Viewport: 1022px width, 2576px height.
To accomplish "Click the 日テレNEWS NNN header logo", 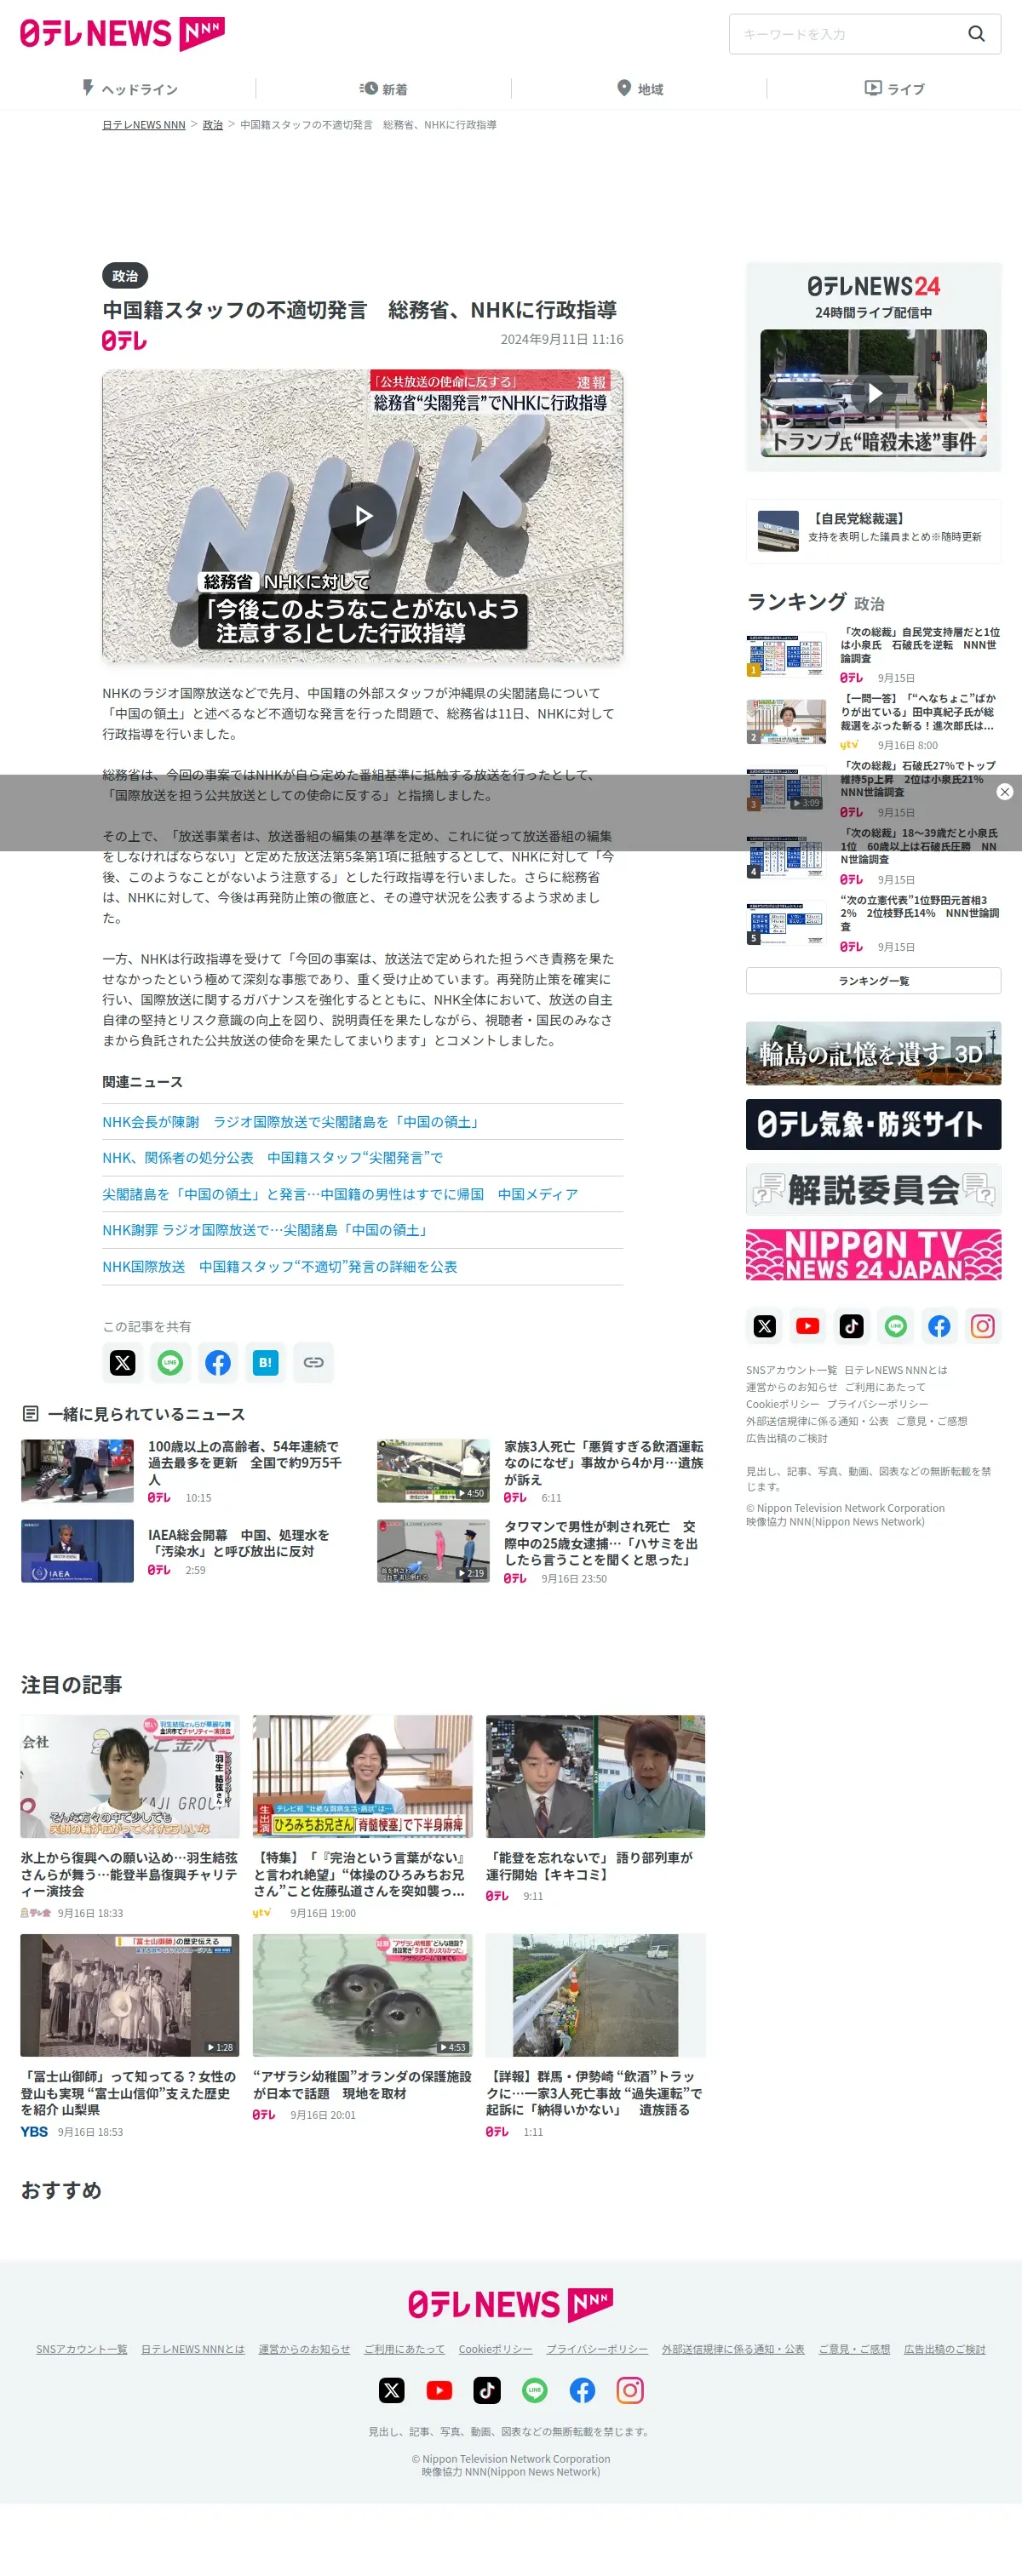I will click(122, 34).
